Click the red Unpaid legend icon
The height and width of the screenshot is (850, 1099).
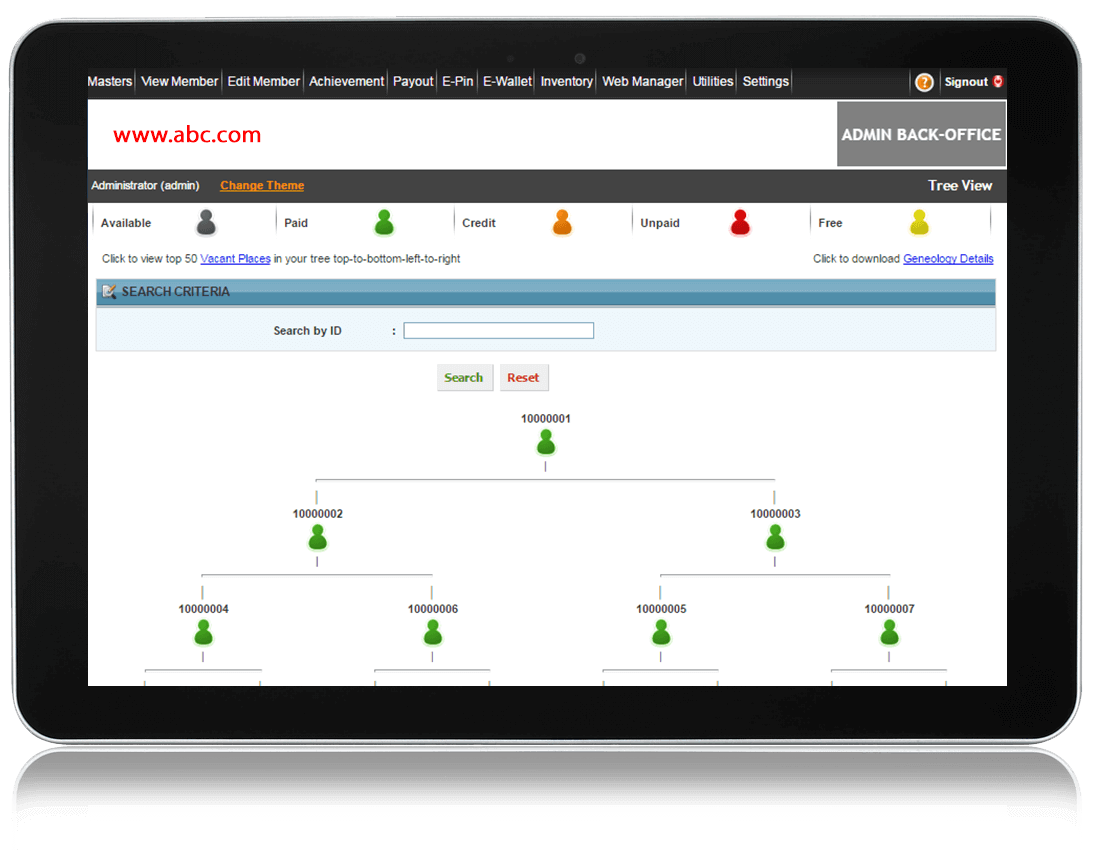740,221
